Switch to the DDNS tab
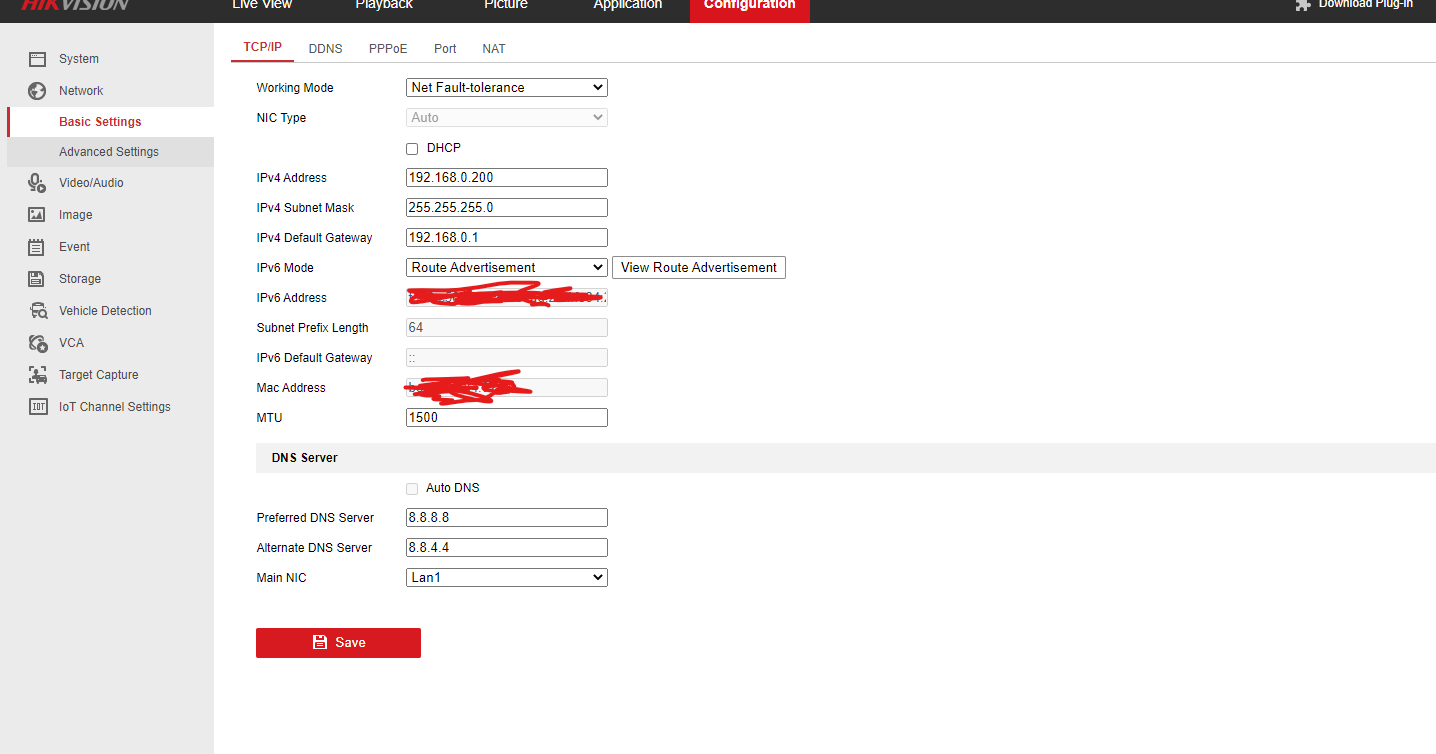 (325, 48)
